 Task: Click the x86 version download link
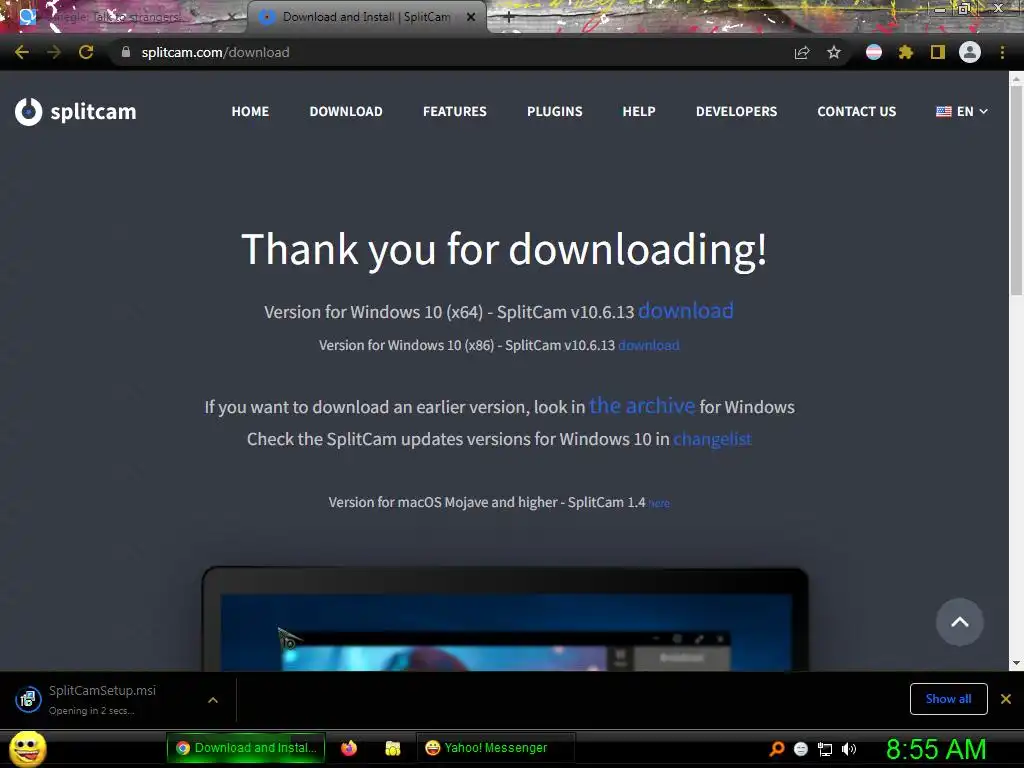648,345
